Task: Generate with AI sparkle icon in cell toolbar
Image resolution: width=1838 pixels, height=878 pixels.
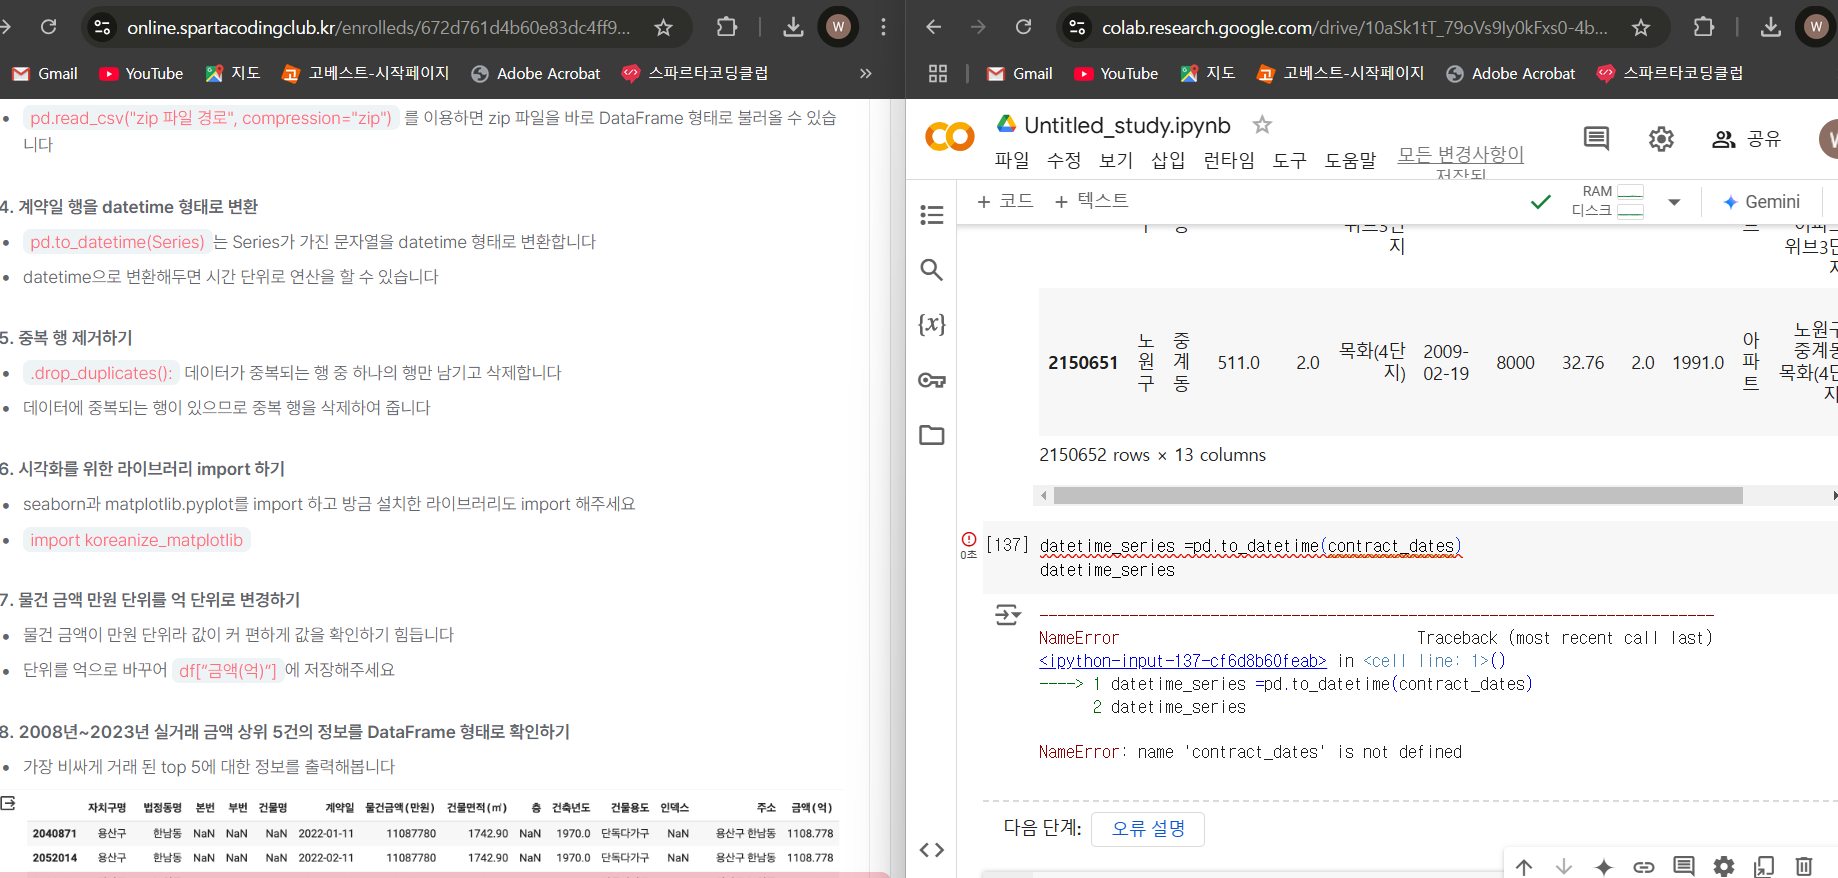Action: pos(1604,867)
